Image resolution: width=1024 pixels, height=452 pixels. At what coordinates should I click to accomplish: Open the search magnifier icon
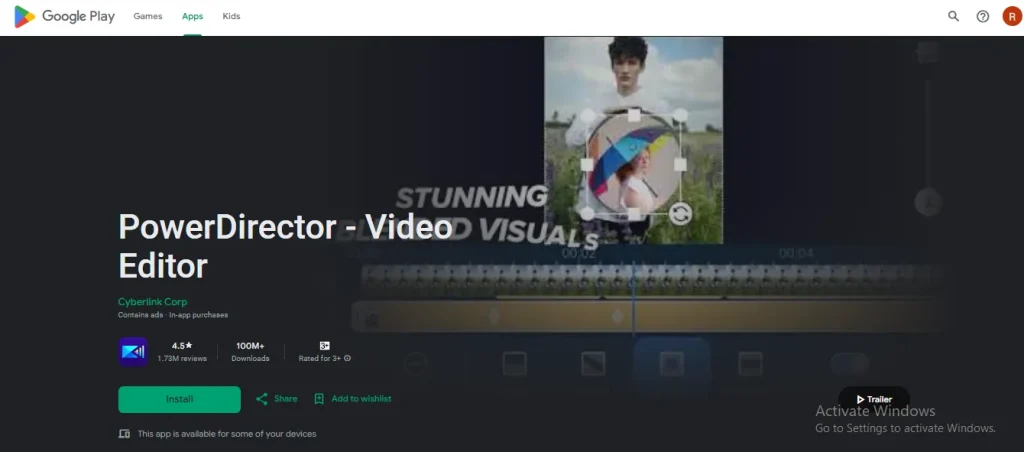(x=953, y=16)
